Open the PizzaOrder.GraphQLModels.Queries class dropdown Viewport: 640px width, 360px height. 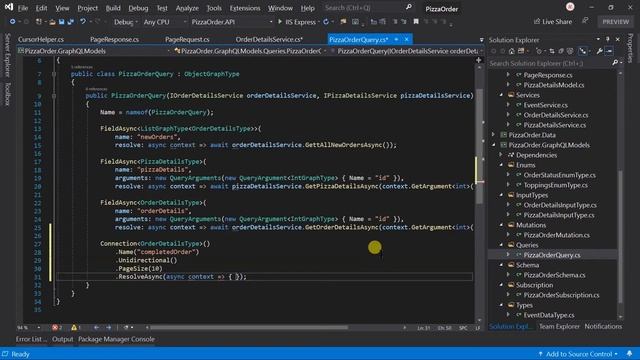tap(250, 51)
